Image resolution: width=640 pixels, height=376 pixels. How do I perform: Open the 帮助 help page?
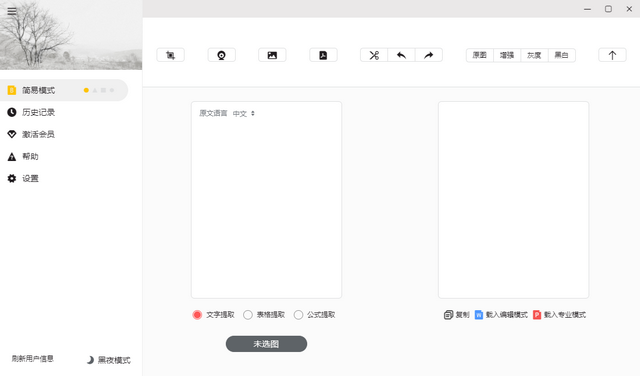[23, 156]
